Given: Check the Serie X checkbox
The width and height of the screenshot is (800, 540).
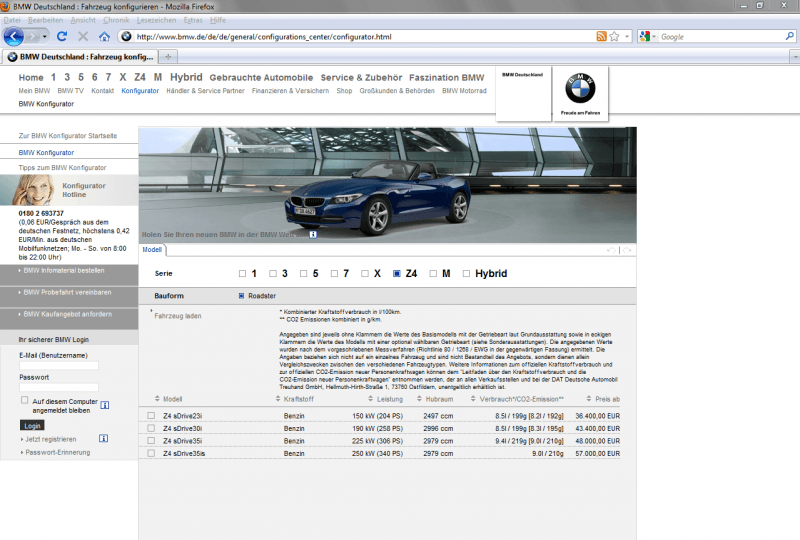Looking at the screenshot, I should click(x=365, y=274).
